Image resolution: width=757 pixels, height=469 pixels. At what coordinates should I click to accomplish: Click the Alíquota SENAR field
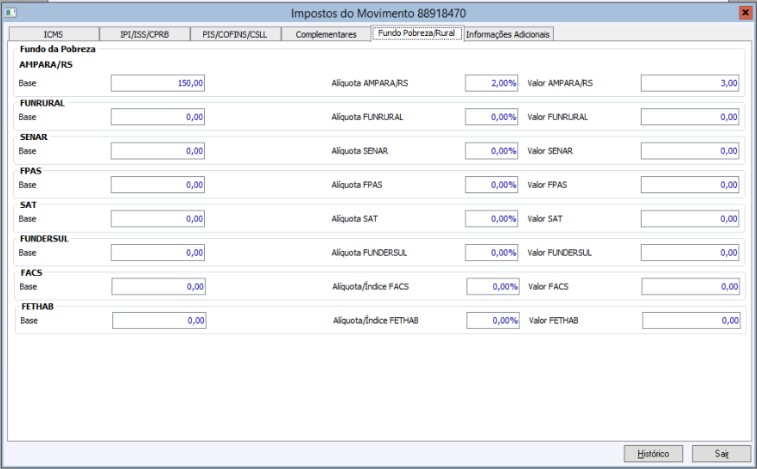[x=491, y=151]
